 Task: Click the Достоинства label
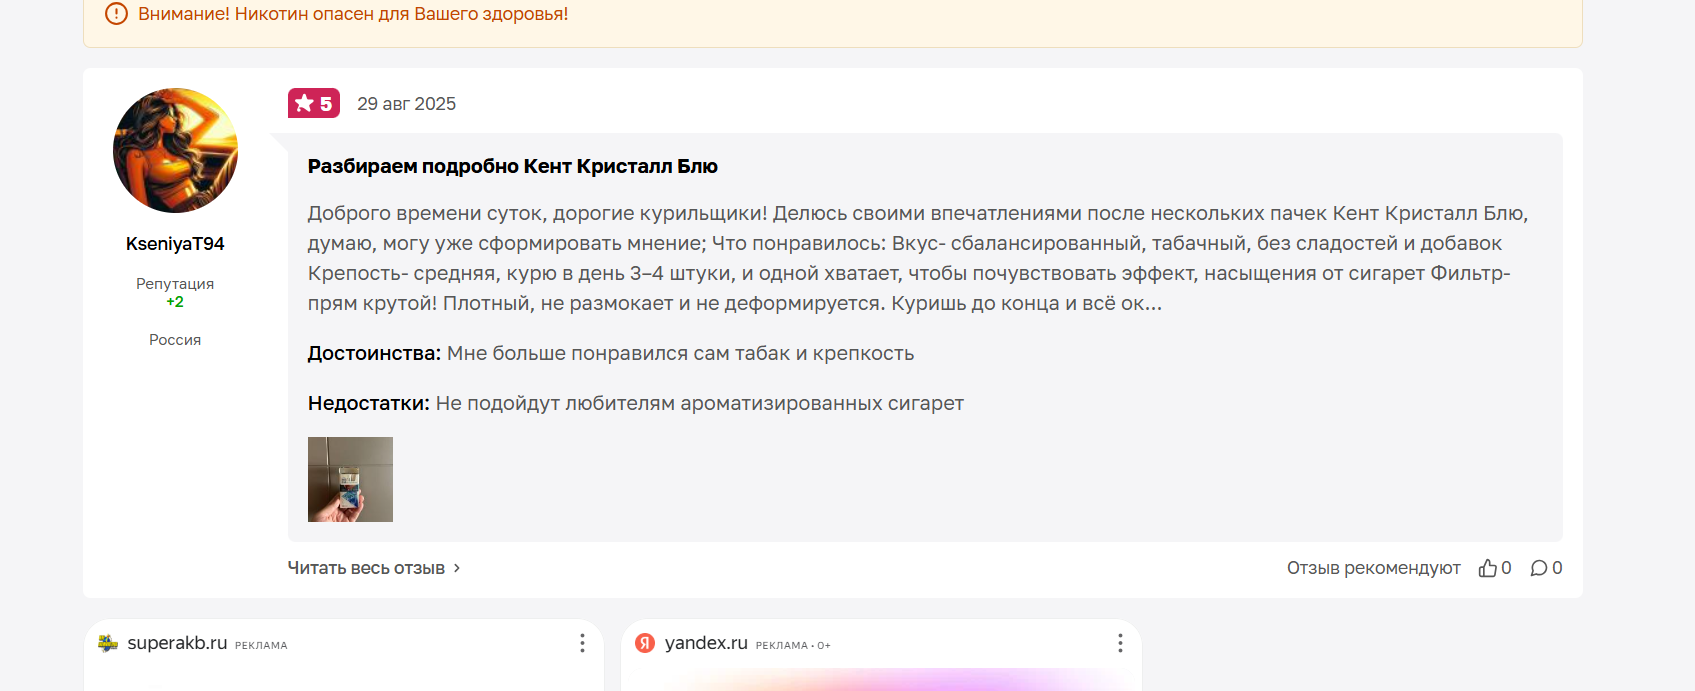pyautogui.click(x=374, y=353)
